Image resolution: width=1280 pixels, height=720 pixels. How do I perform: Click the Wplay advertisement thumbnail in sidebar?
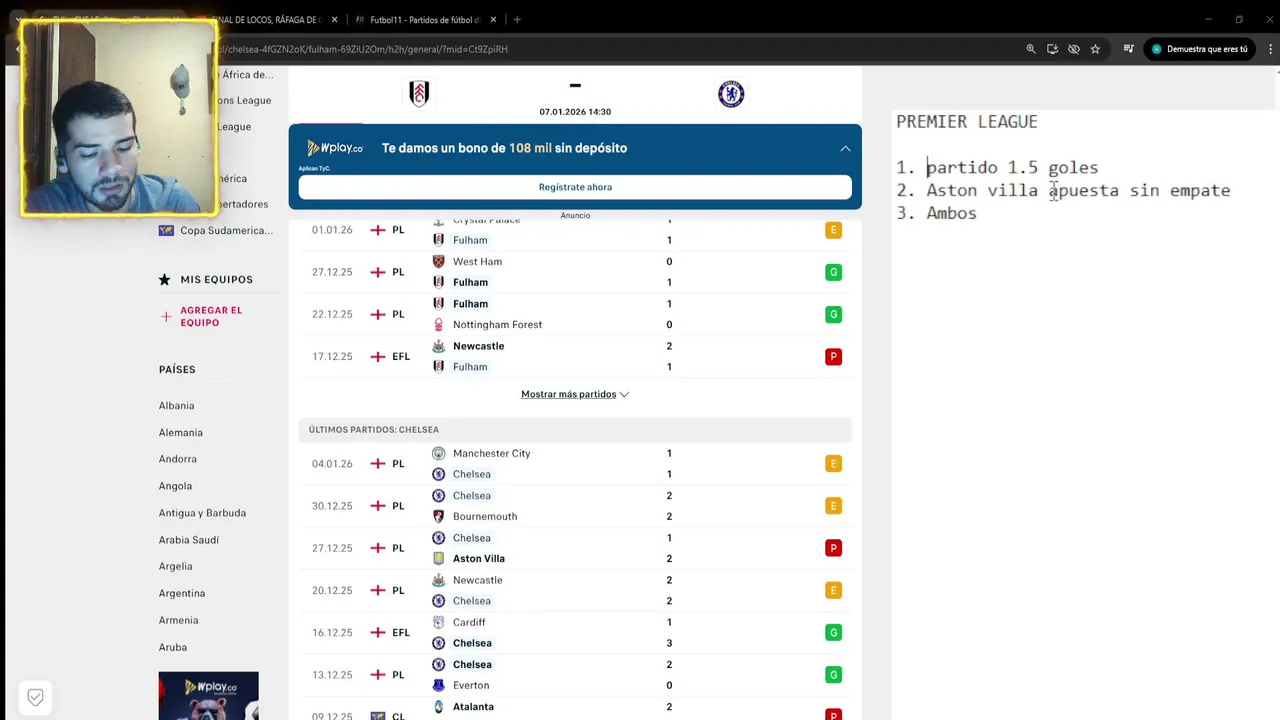click(208, 695)
